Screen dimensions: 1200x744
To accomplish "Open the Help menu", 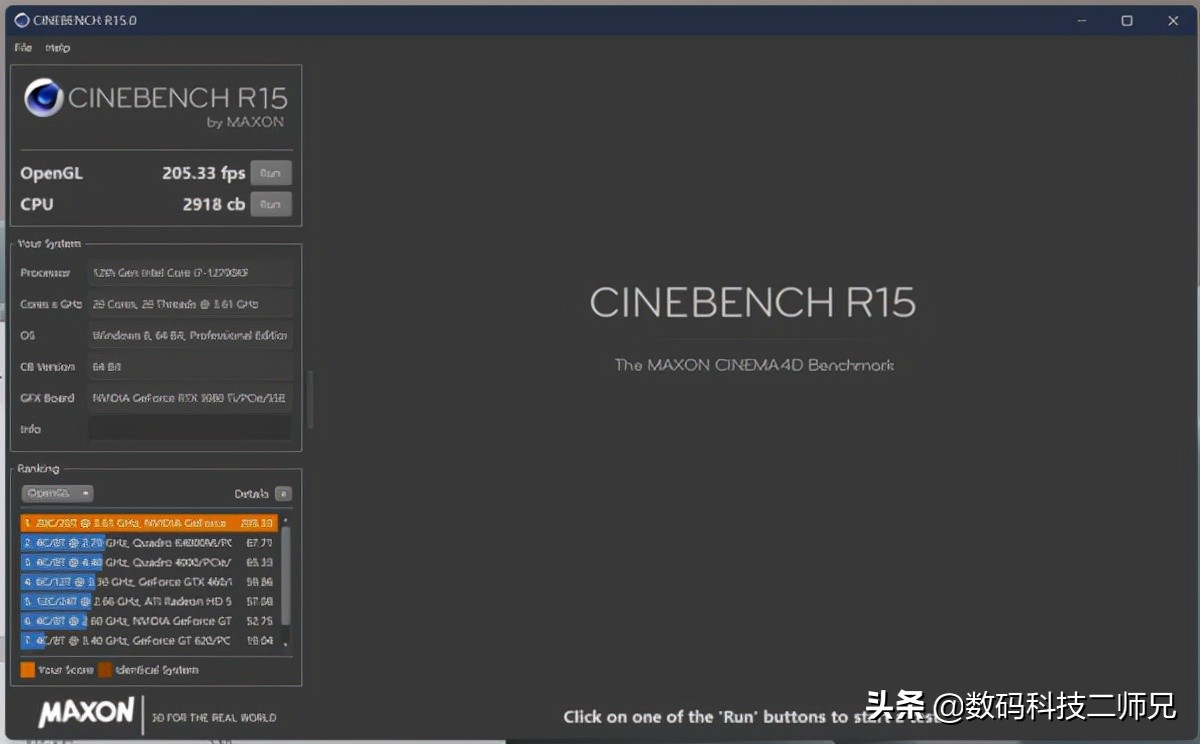I will pyautogui.click(x=57, y=48).
